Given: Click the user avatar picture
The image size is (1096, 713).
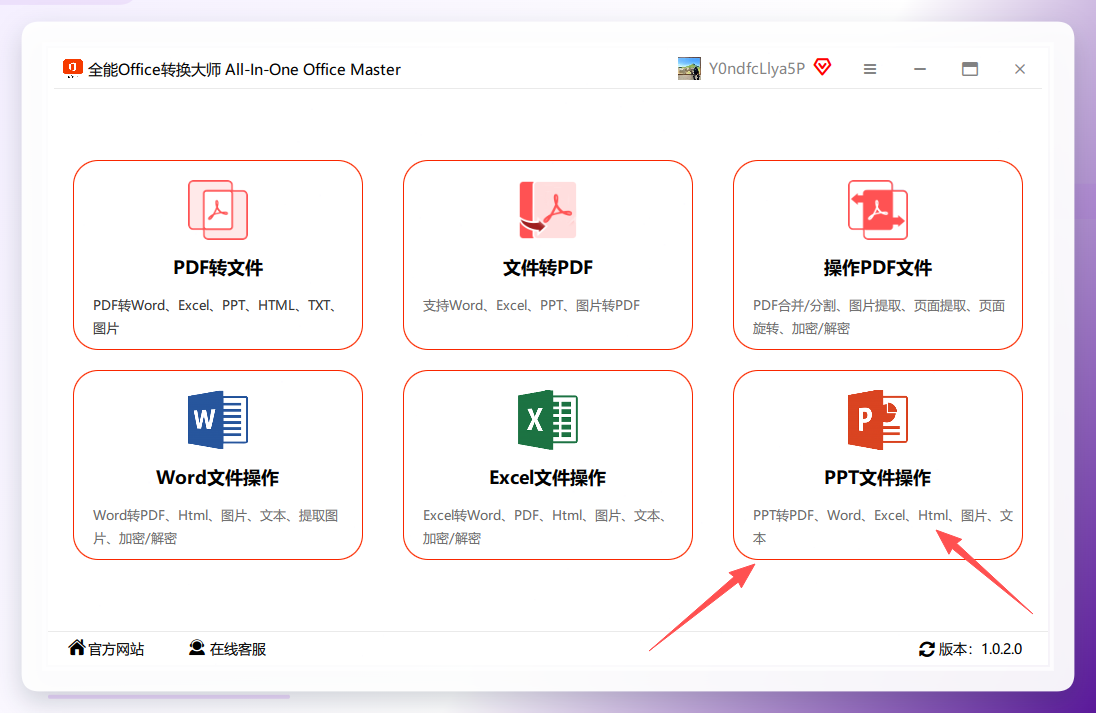Looking at the screenshot, I should pos(689,69).
